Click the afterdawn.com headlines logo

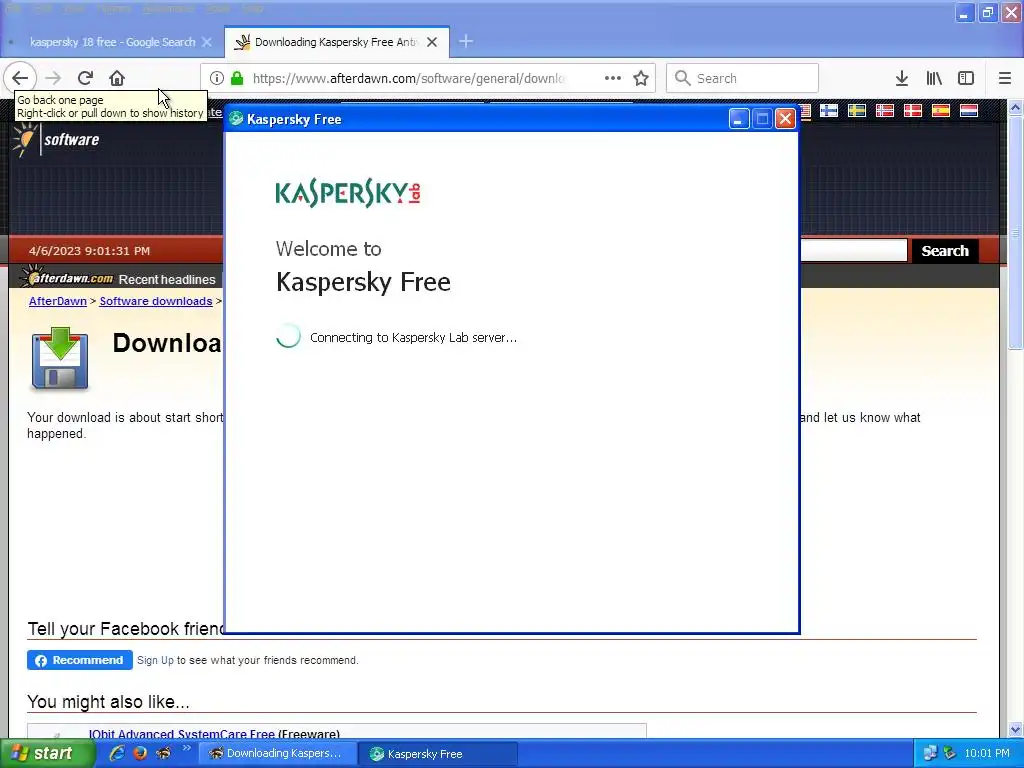67,278
